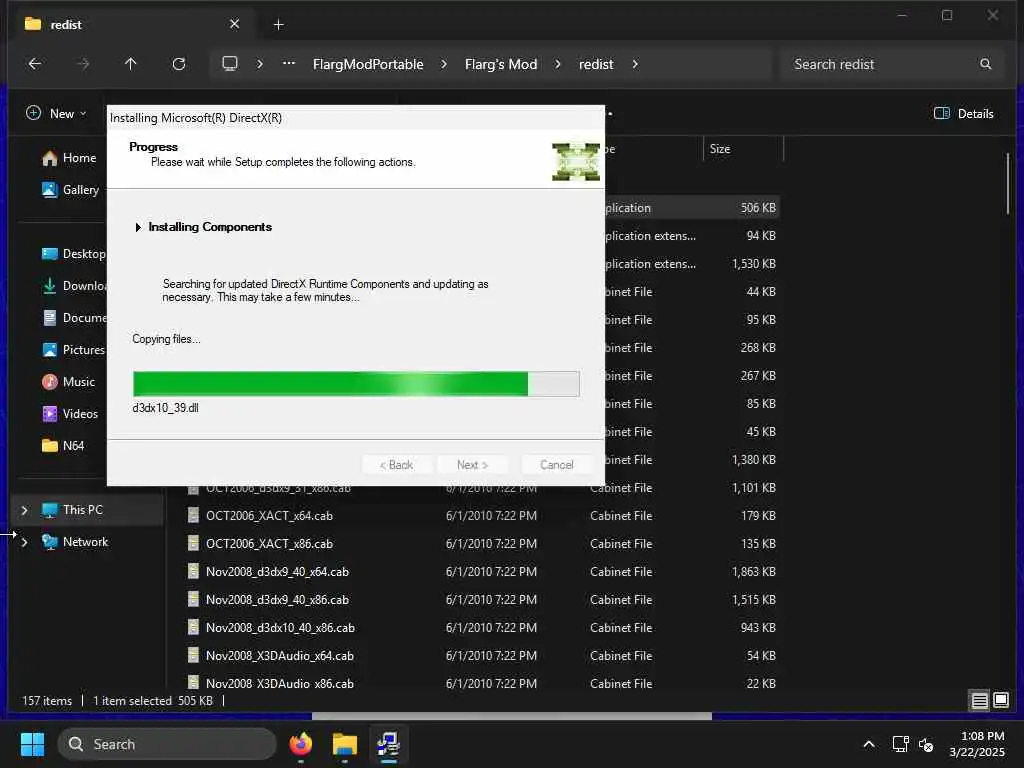The height and width of the screenshot is (768, 1024).
Task: Select Nov2008_d3dx9_40_x86.cab file
Action: (277, 600)
